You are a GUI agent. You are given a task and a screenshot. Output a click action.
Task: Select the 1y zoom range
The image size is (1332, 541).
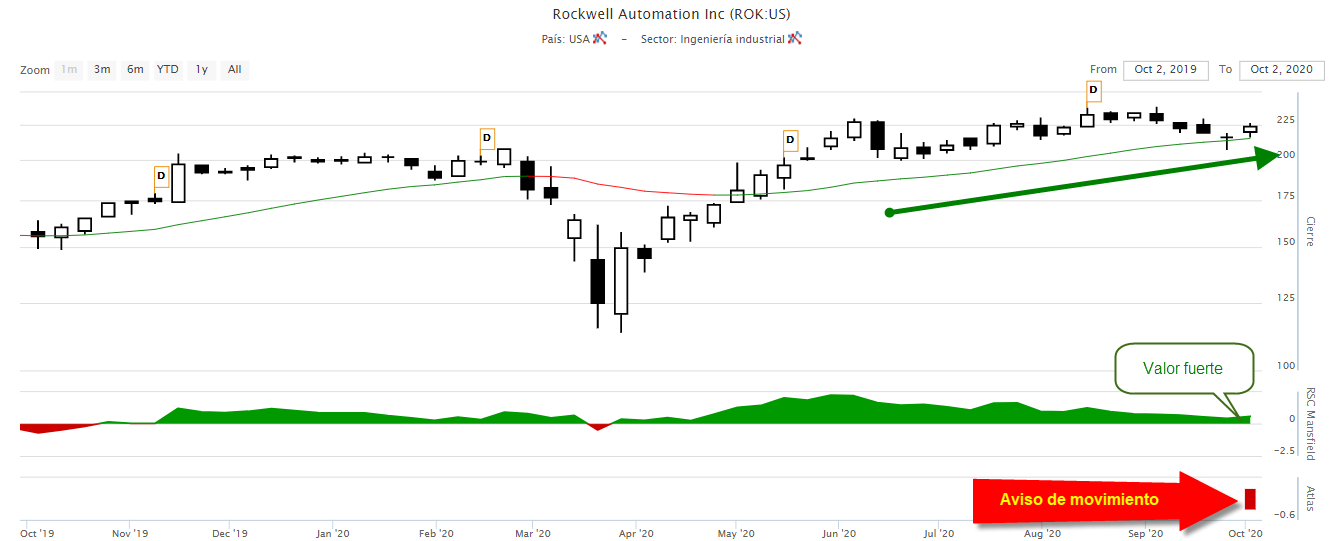pos(202,70)
